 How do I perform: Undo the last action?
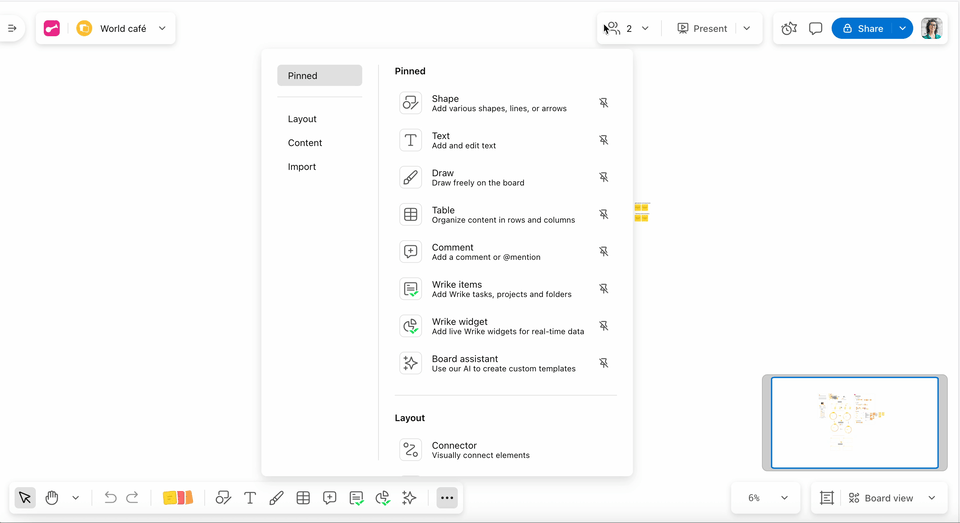110,498
